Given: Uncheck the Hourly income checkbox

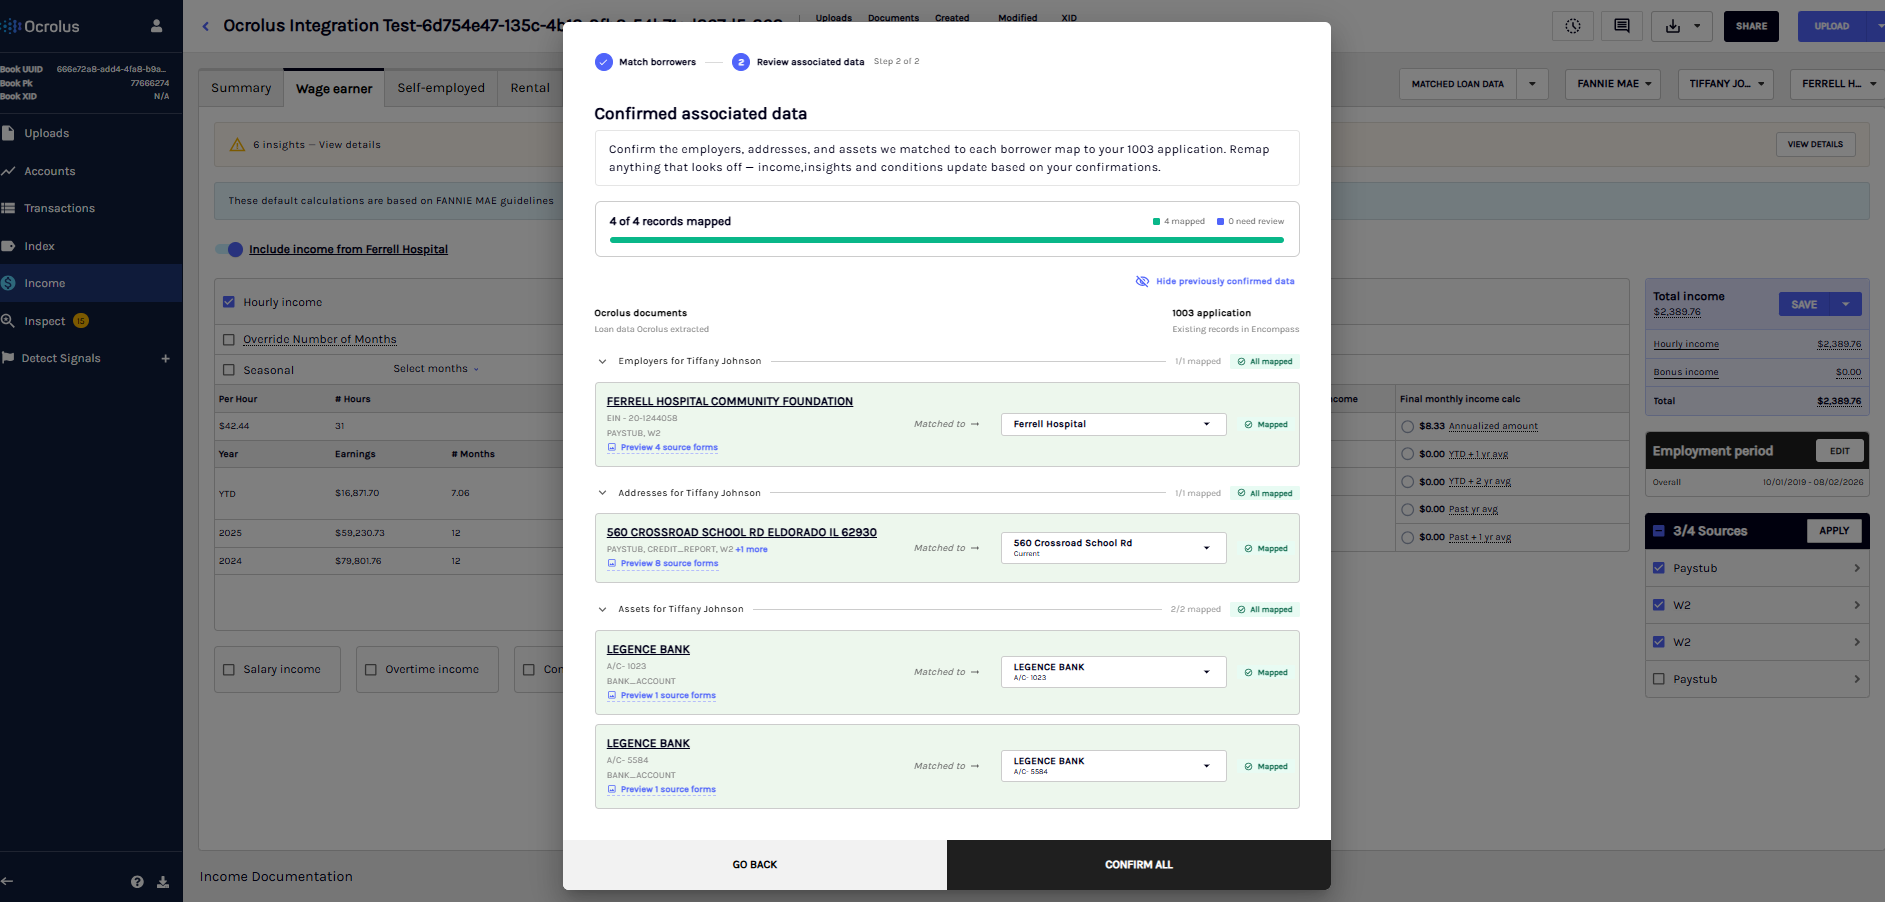Looking at the screenshot, I should [229, 302].
